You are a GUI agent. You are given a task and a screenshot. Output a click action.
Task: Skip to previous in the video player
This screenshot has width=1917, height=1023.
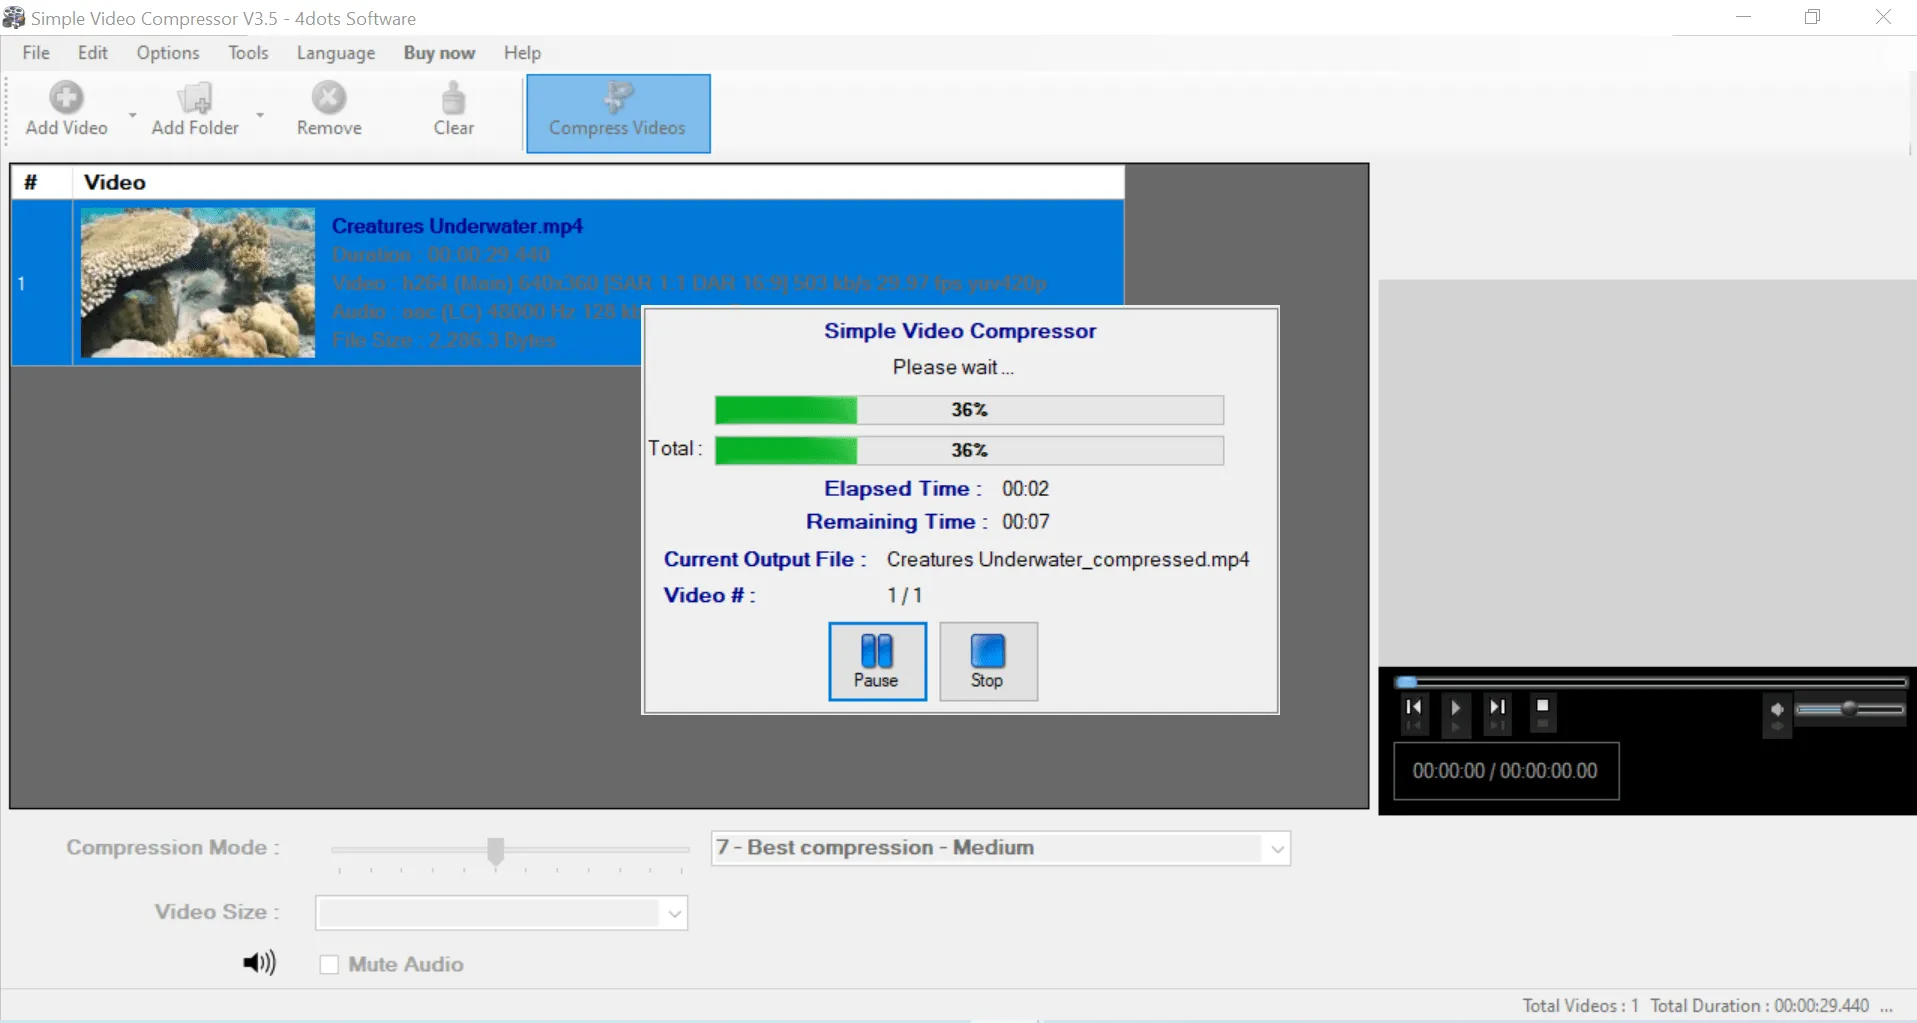pos(1413,707)
